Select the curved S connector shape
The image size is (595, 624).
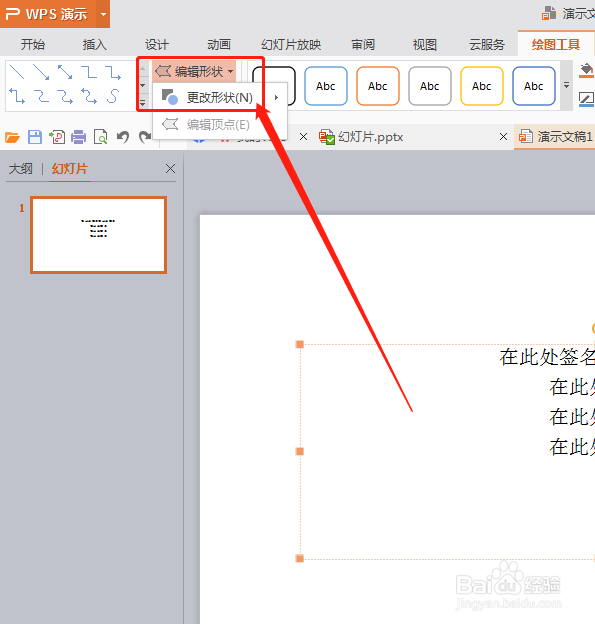(113, 96)
